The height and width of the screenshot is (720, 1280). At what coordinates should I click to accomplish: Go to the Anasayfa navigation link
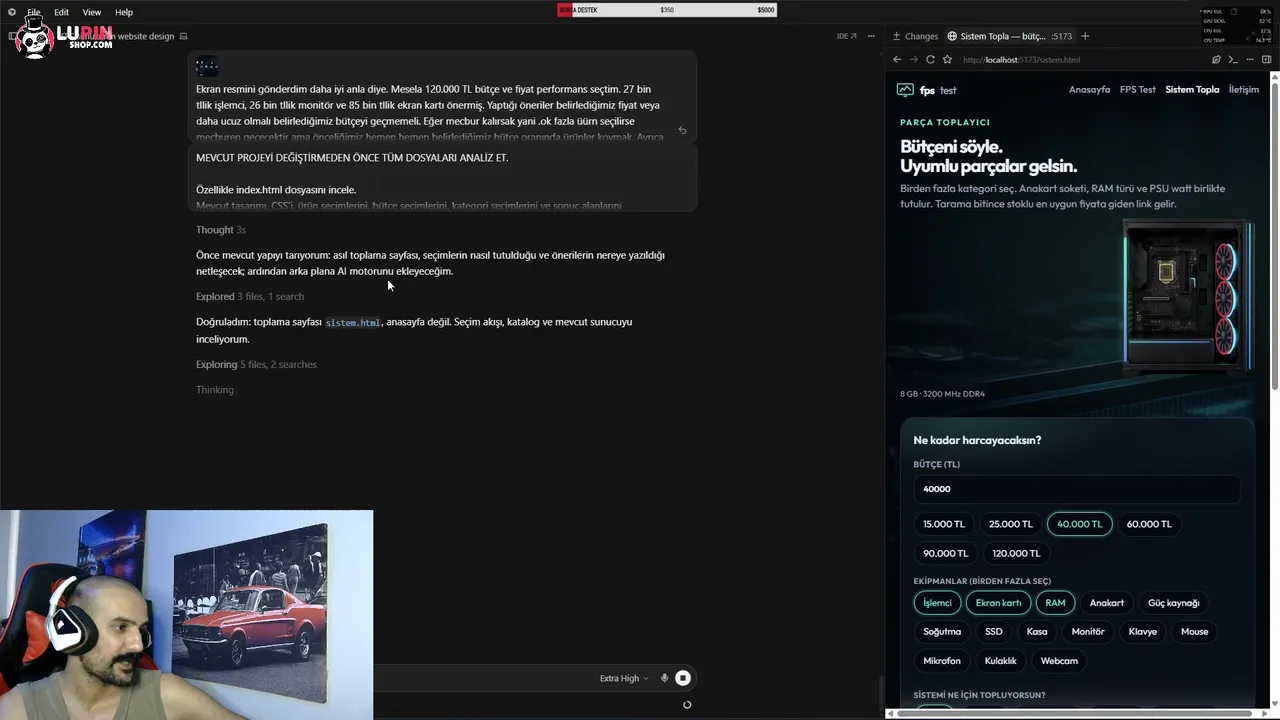(x=1089, y=90)
